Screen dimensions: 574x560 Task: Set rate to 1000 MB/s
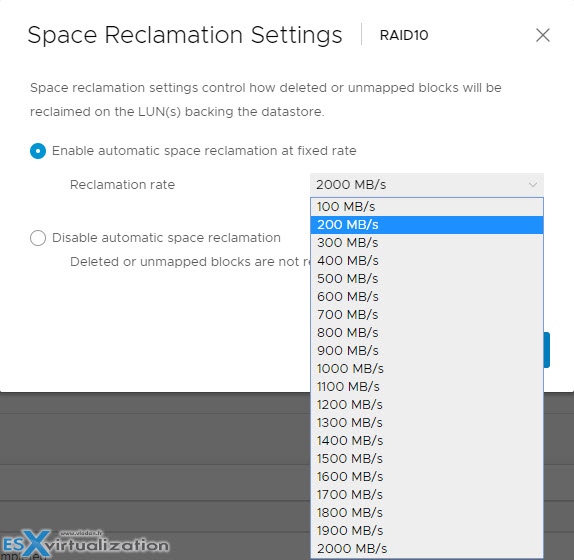click(x=427, y=369)
